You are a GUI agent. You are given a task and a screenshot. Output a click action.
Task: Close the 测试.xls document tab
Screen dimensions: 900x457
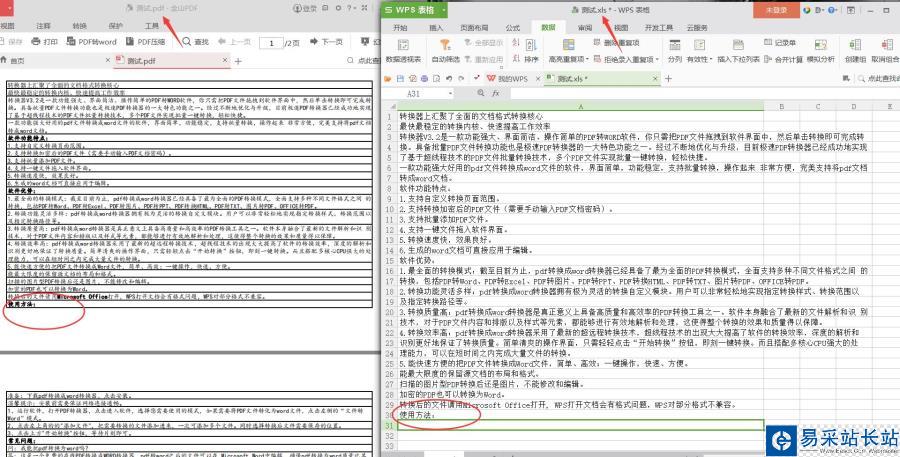[x=655, y=79]
